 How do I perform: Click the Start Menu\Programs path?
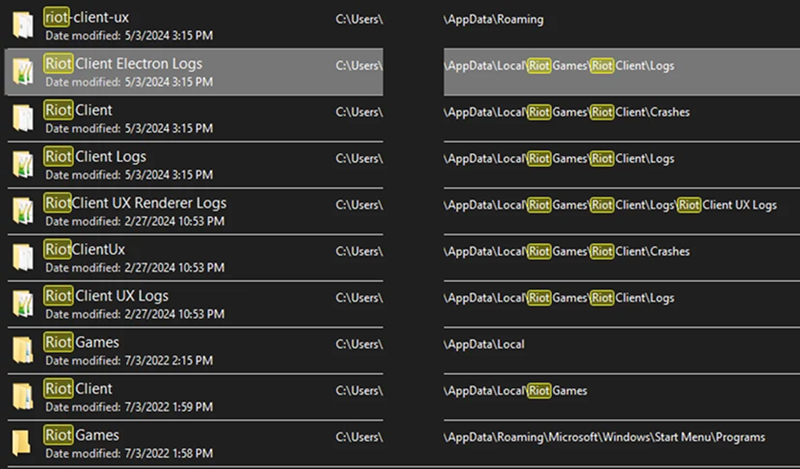point(604,437)
